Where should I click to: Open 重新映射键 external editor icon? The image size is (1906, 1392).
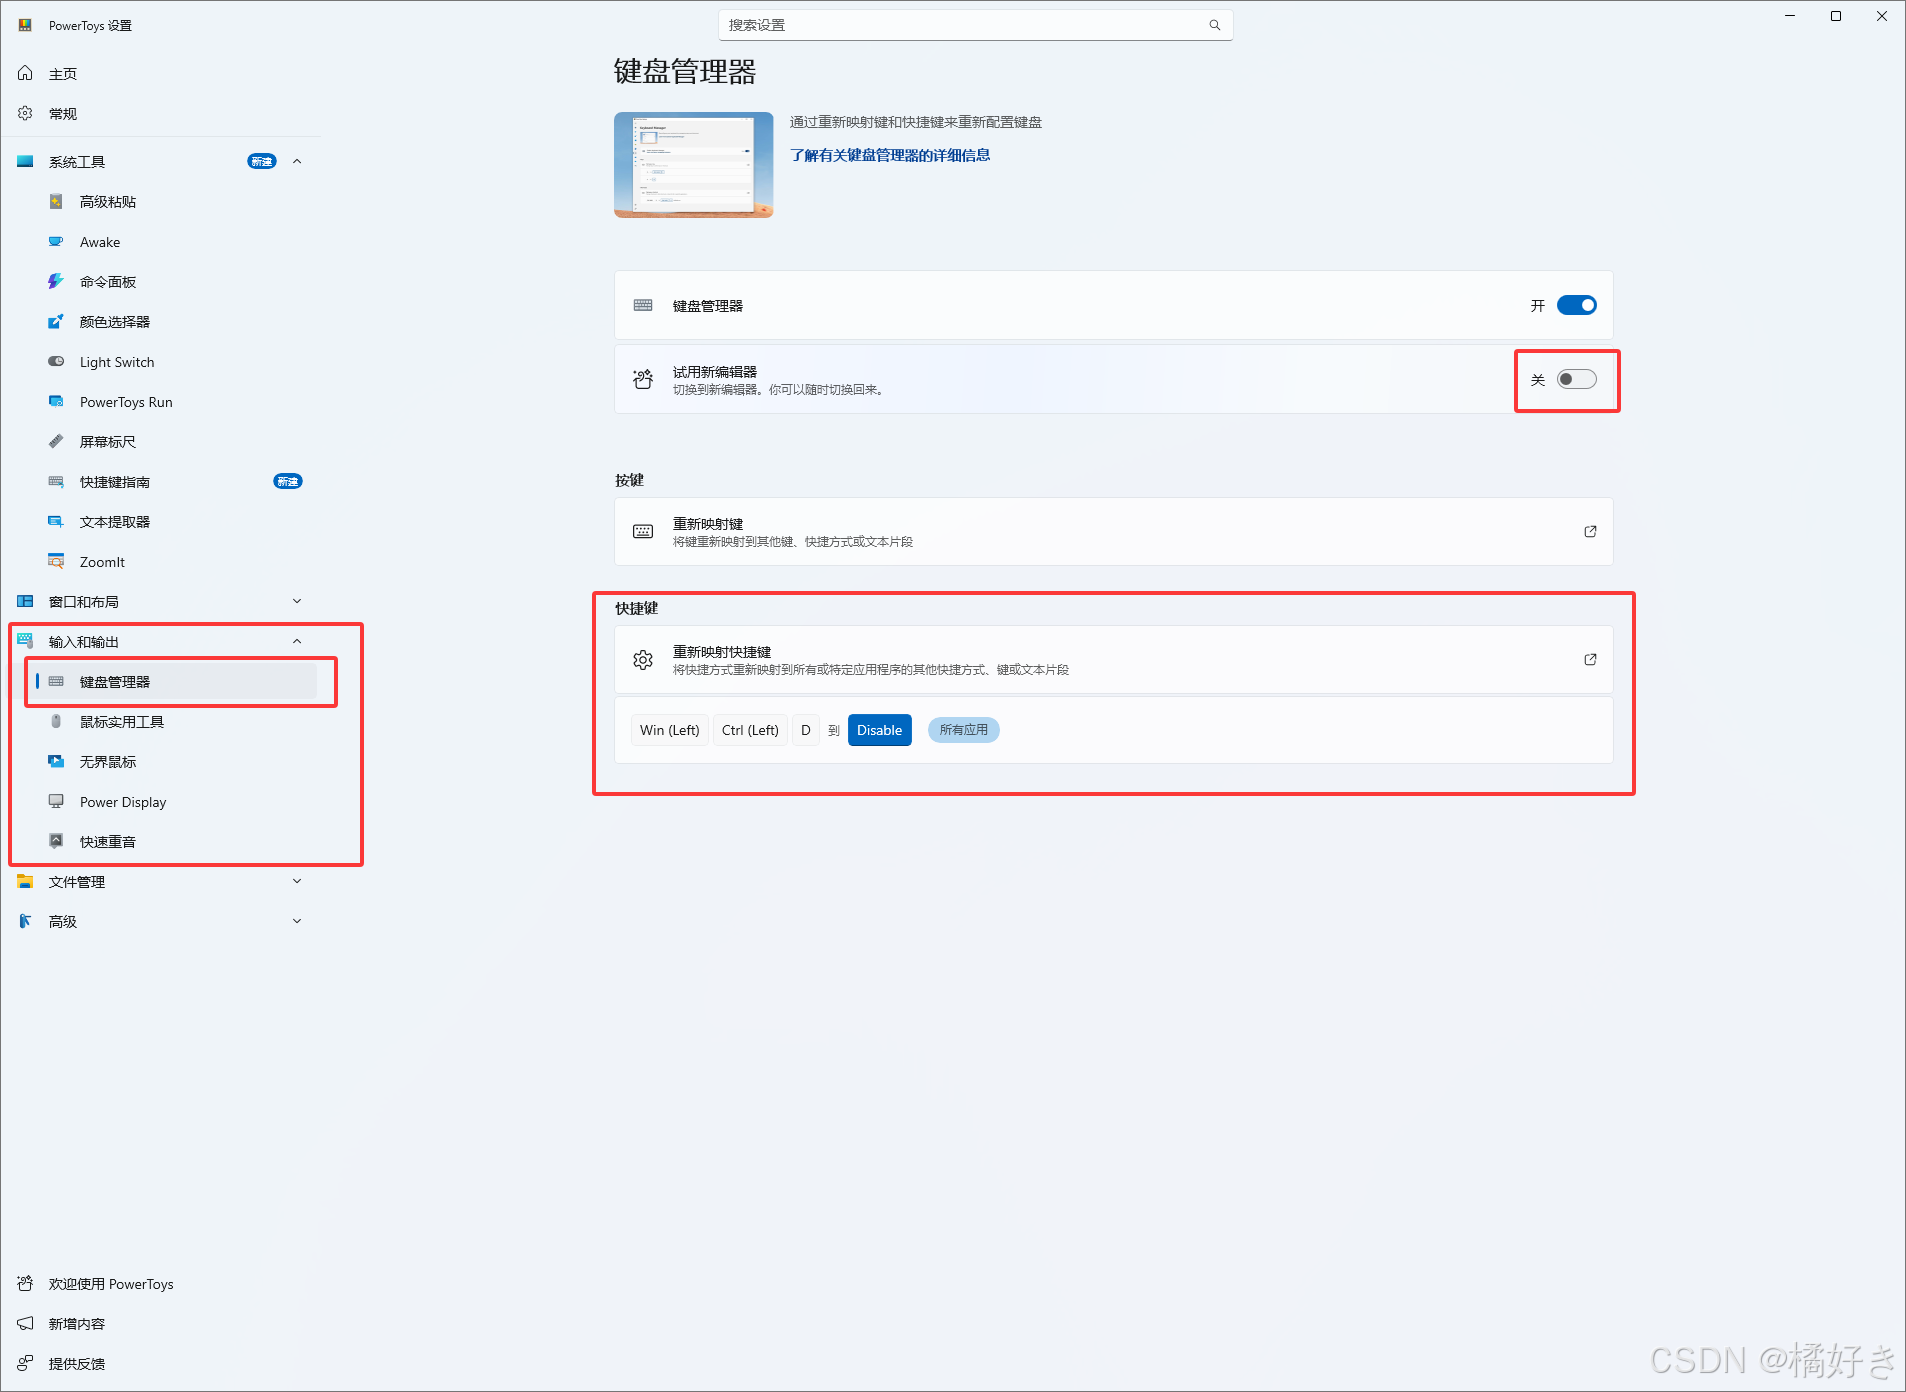click(1590, 531)
